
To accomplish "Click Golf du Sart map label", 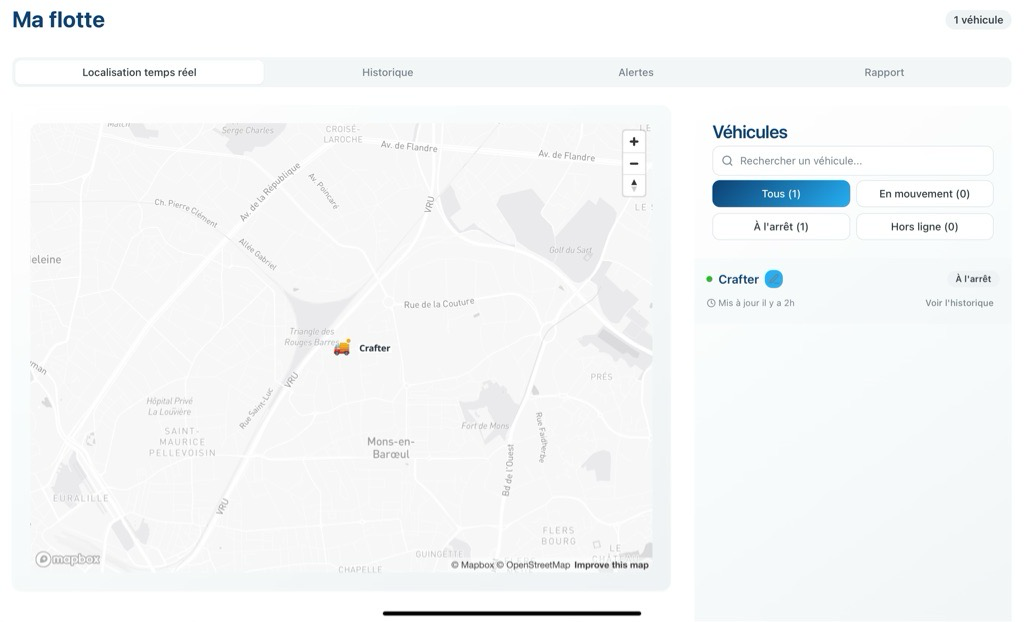I will point(570,250).
